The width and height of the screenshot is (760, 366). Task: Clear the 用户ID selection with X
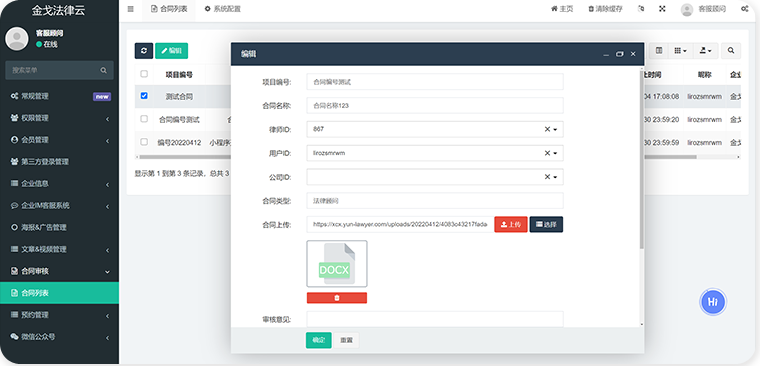[x=547, y=153]
